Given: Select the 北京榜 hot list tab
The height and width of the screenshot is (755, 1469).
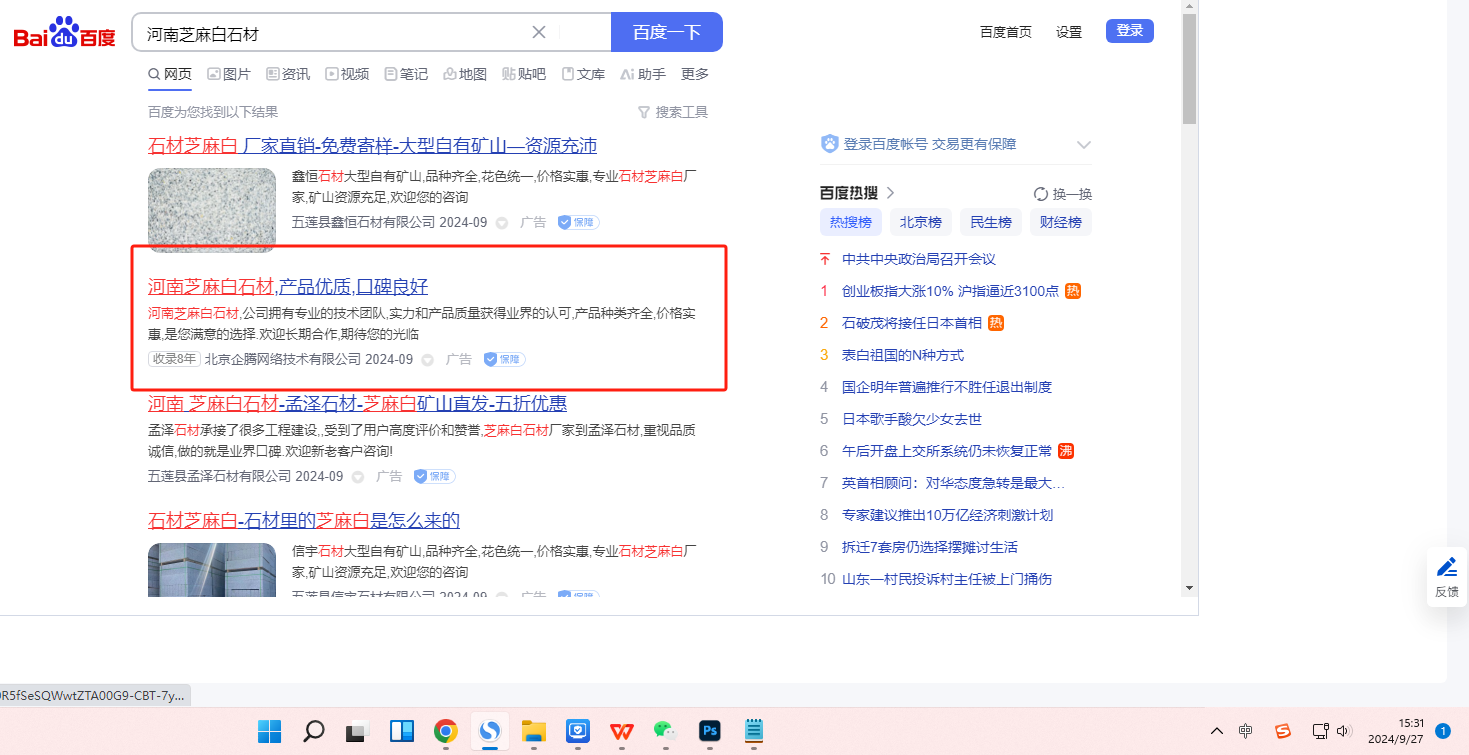Looking at the screenshot, I should click(x=920, y=222).
